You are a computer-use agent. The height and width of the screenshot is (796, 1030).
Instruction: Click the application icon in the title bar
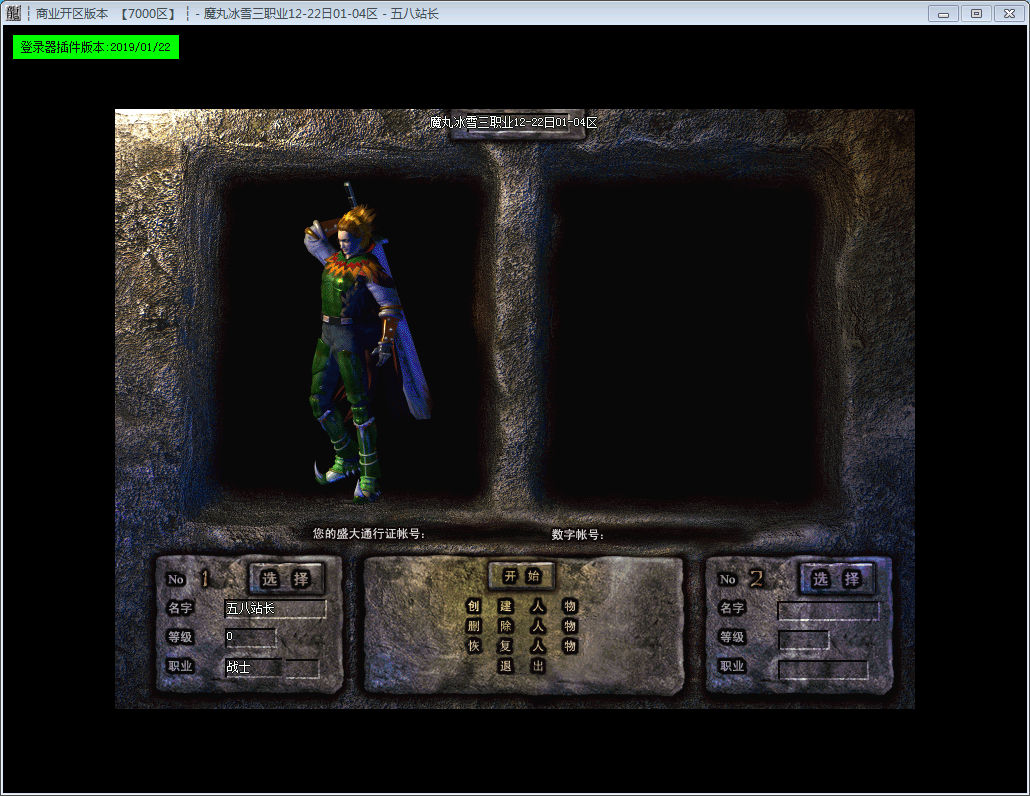13,13
